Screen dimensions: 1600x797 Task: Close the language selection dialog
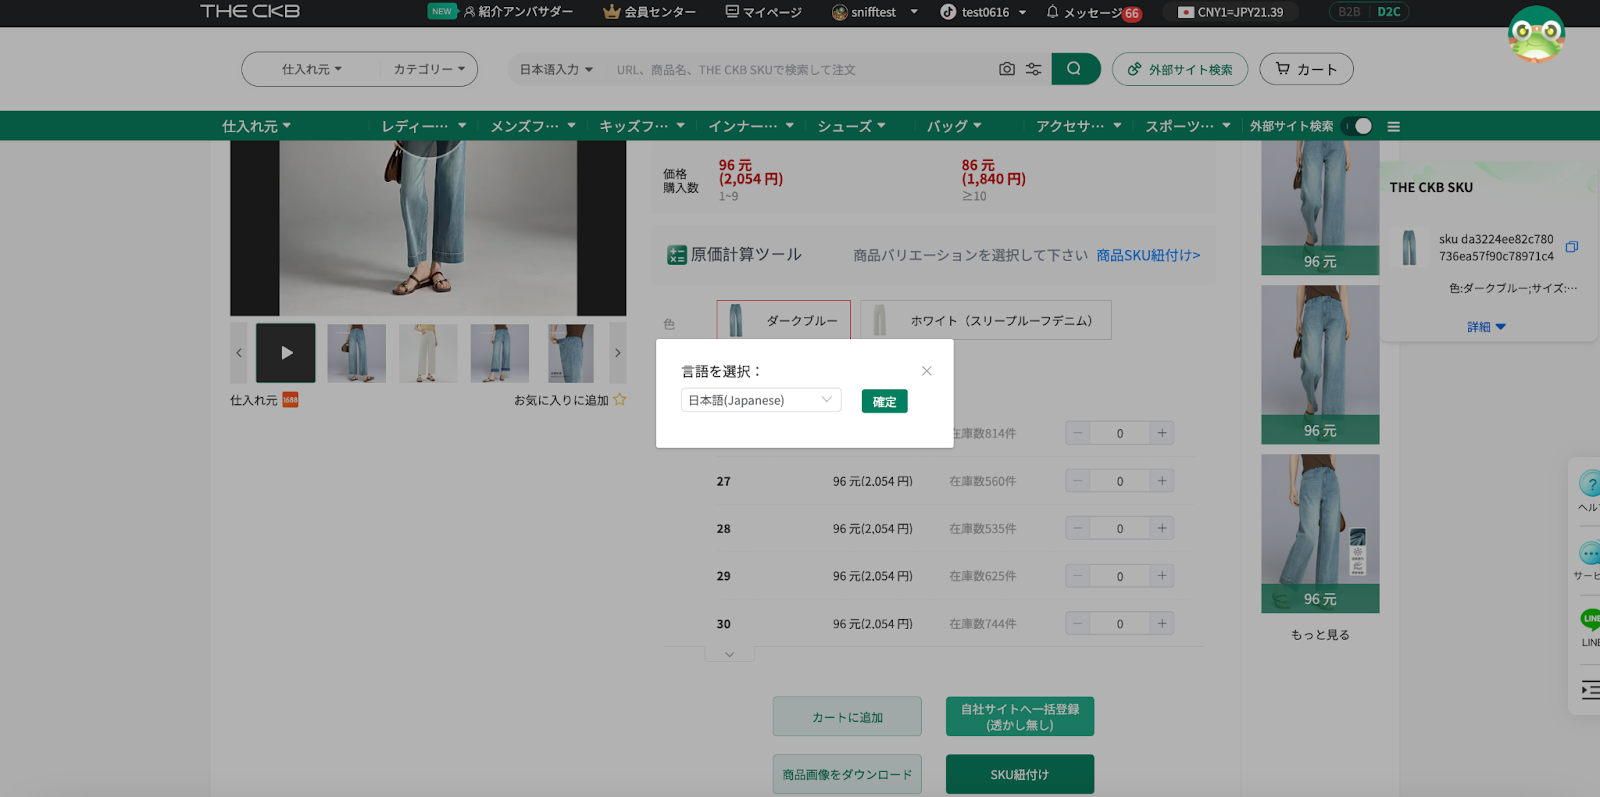(927, 371)
